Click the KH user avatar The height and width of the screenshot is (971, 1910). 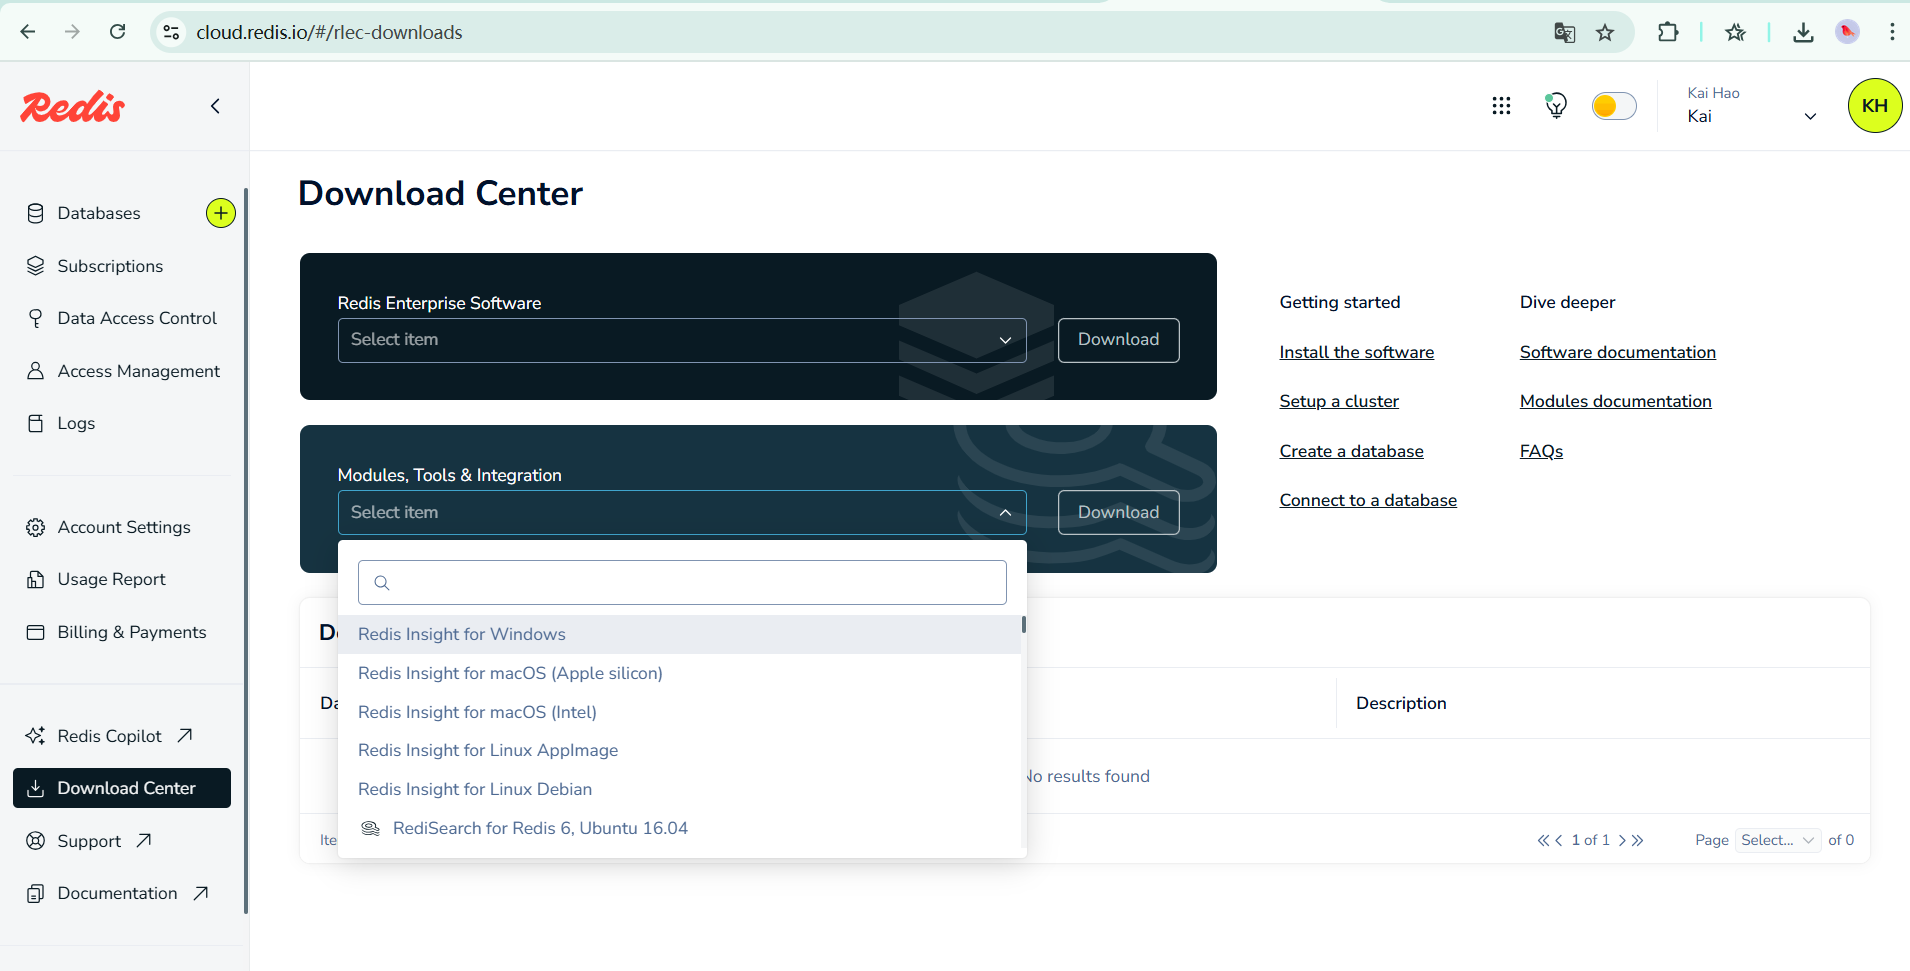(x=1875, y=105)
